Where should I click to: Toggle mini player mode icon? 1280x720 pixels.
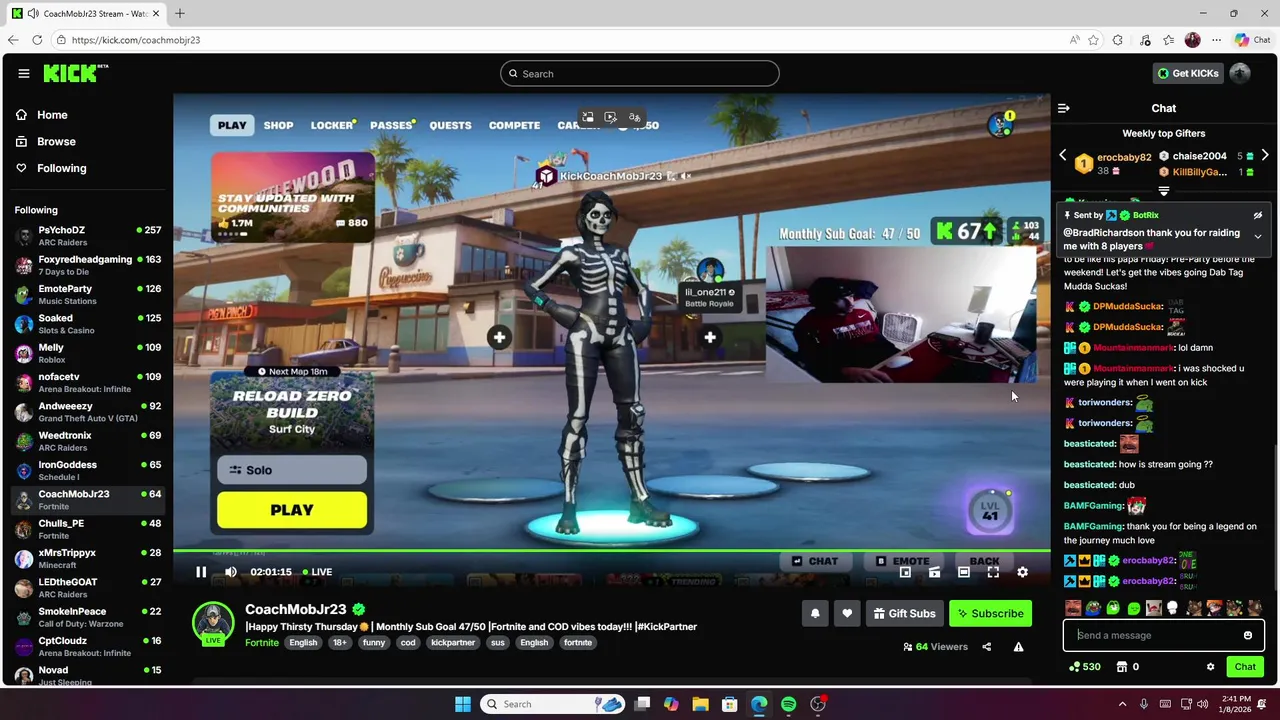905,572
